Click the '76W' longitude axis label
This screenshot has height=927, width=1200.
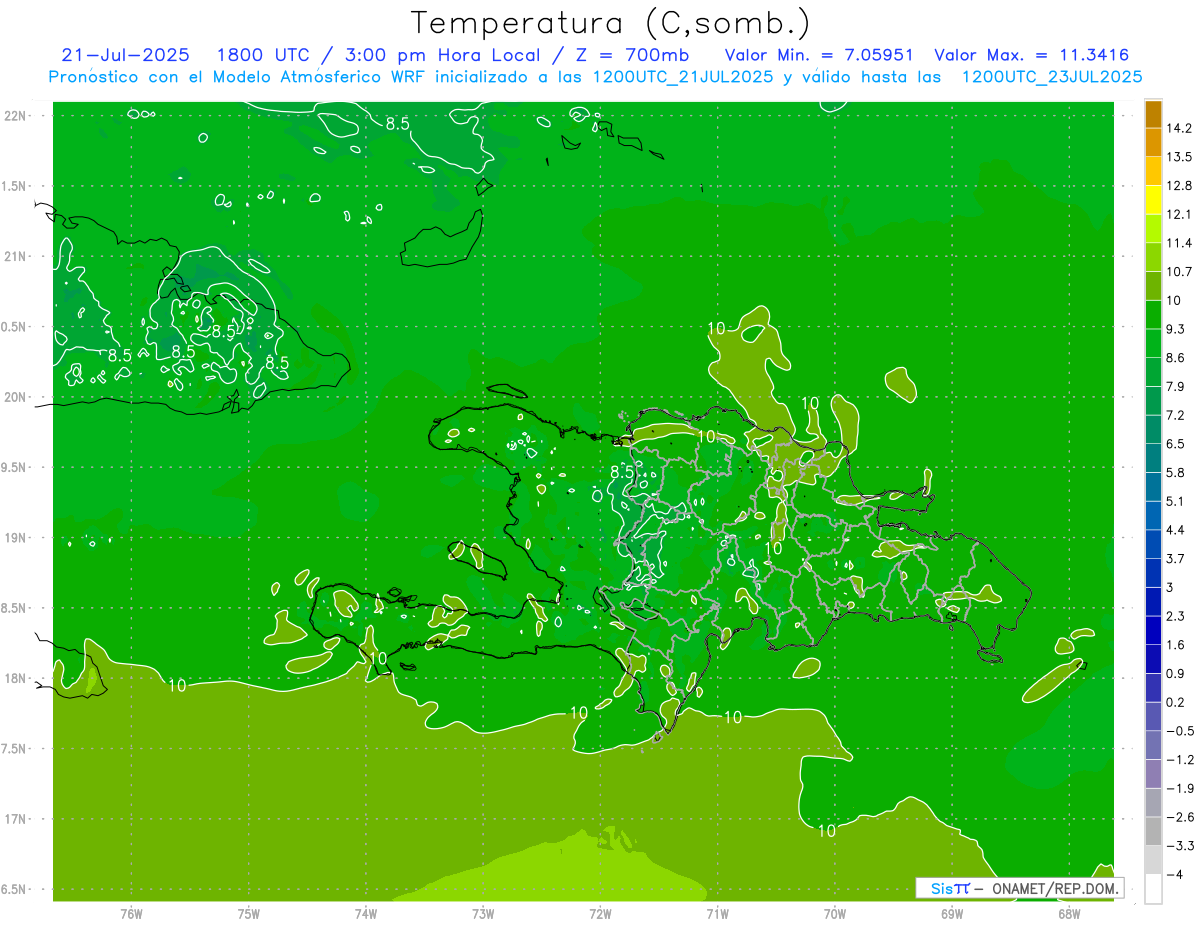point(131,914)
